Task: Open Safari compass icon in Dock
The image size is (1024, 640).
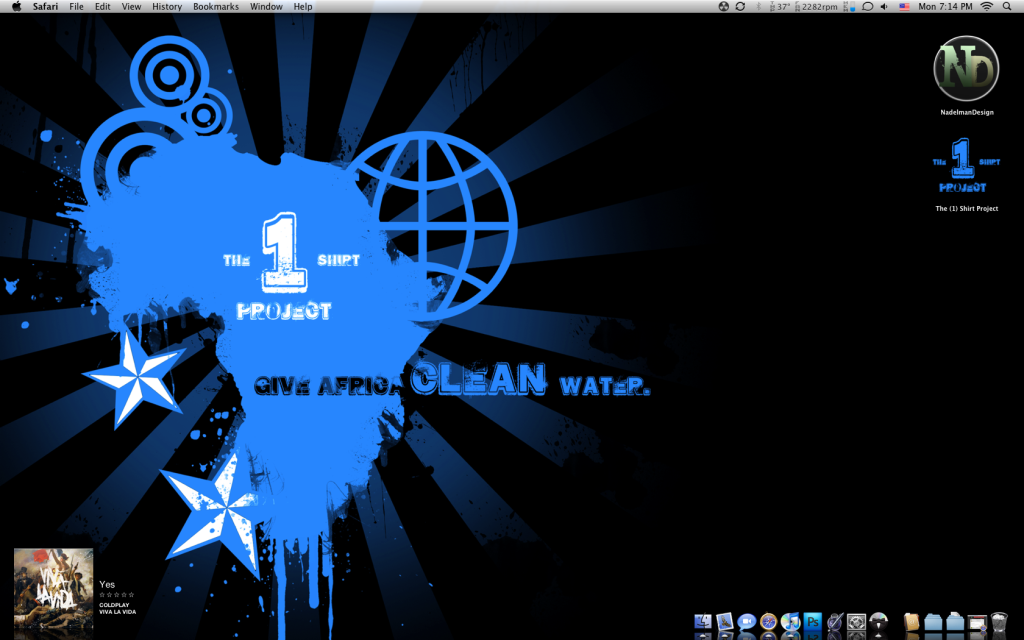Action: tap(769, 621)
